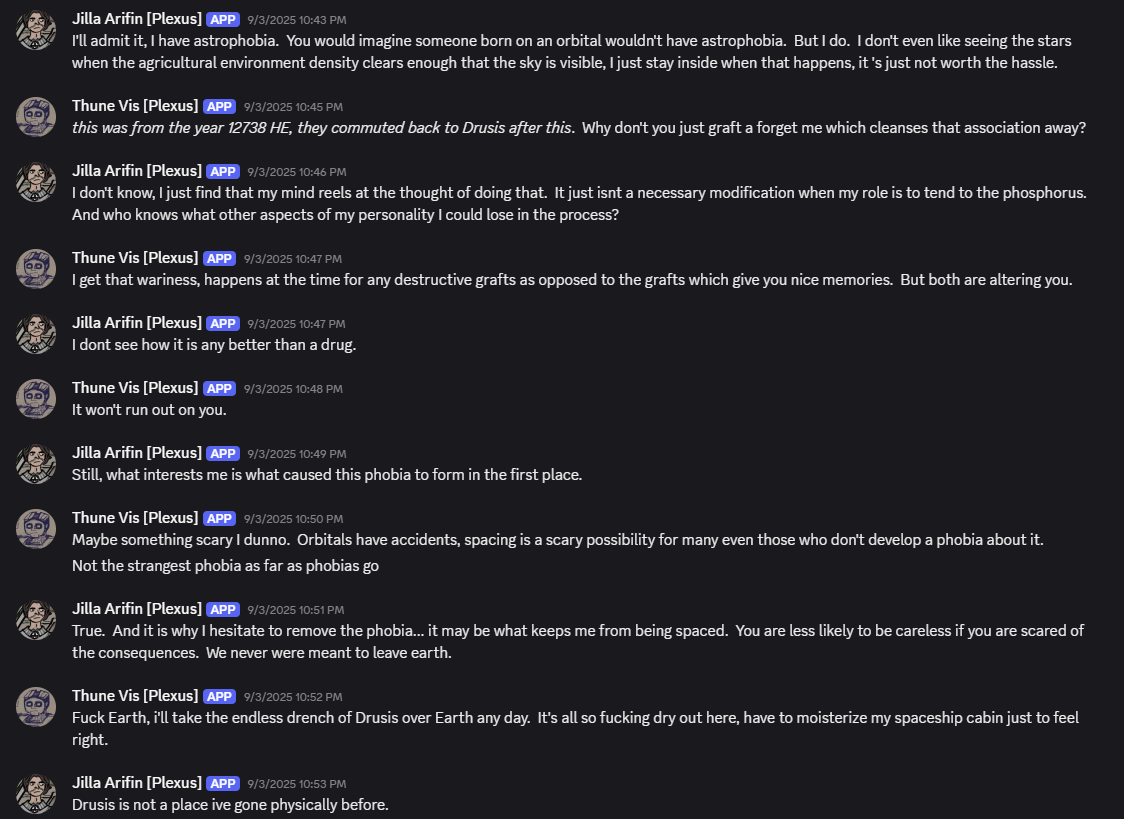Click Jilla Arifin's avatar on the astrophobia message

pyautogui.click(x=35, y=30)
